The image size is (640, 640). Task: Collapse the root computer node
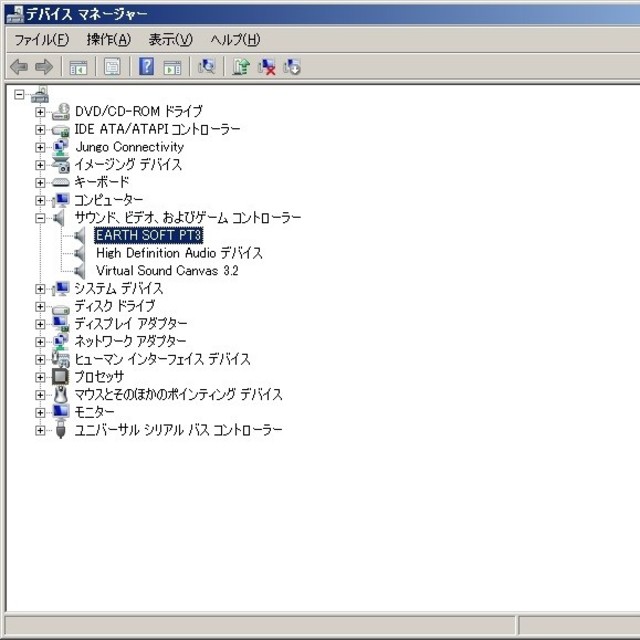(x=19, y=95)
